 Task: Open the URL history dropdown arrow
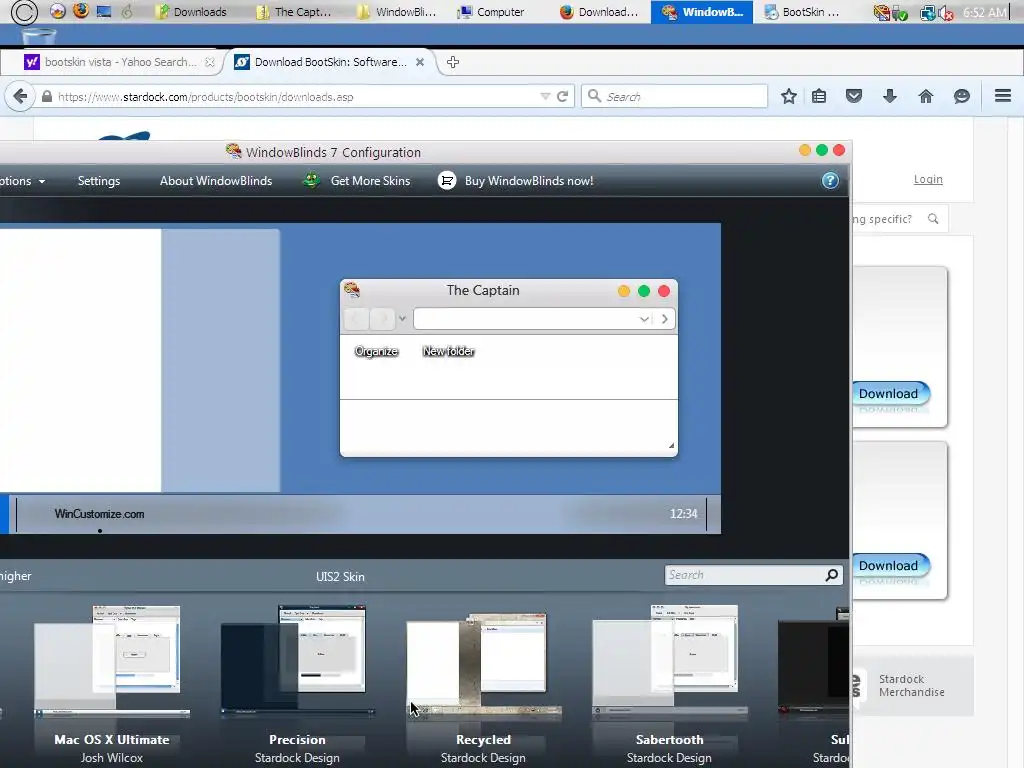[545, 97]
